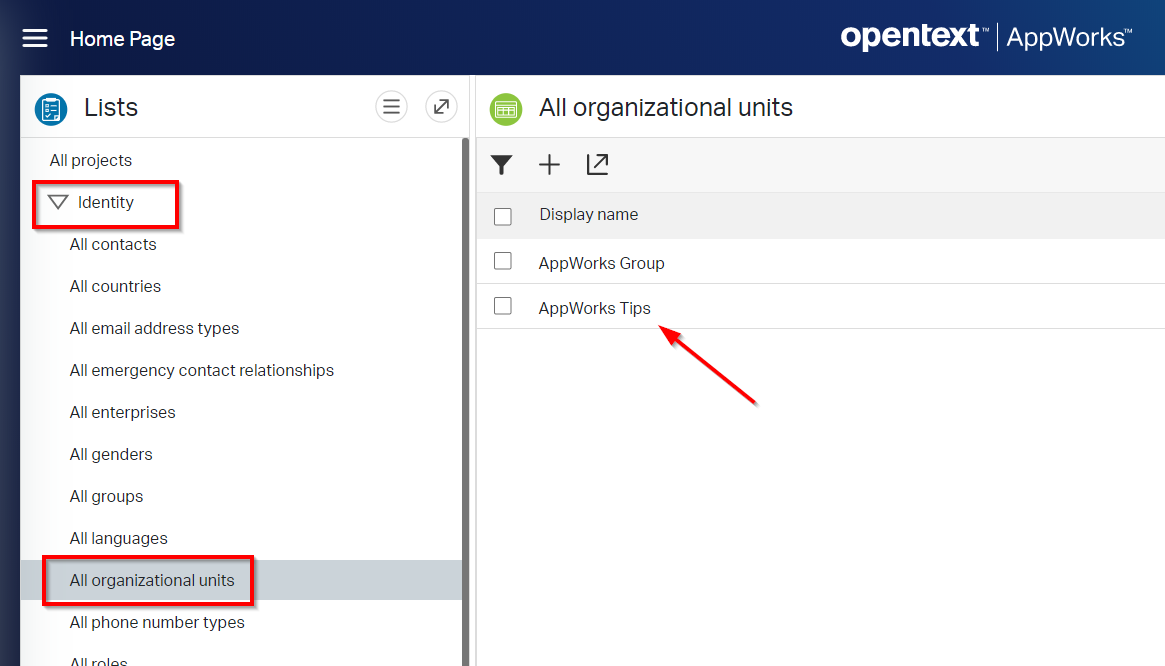Open the All enterprises list
Screen dimensions: 1165x666
[x=123, y=413]
